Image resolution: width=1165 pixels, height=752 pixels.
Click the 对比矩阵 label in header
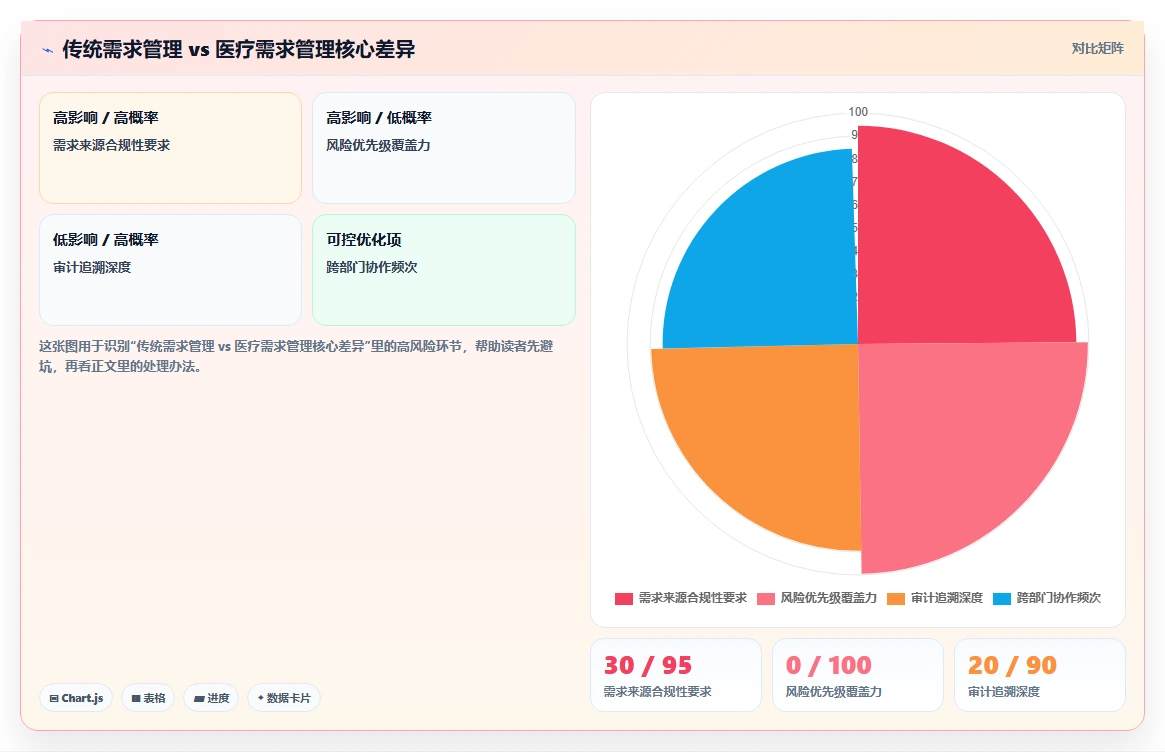tap(1097, 48)
